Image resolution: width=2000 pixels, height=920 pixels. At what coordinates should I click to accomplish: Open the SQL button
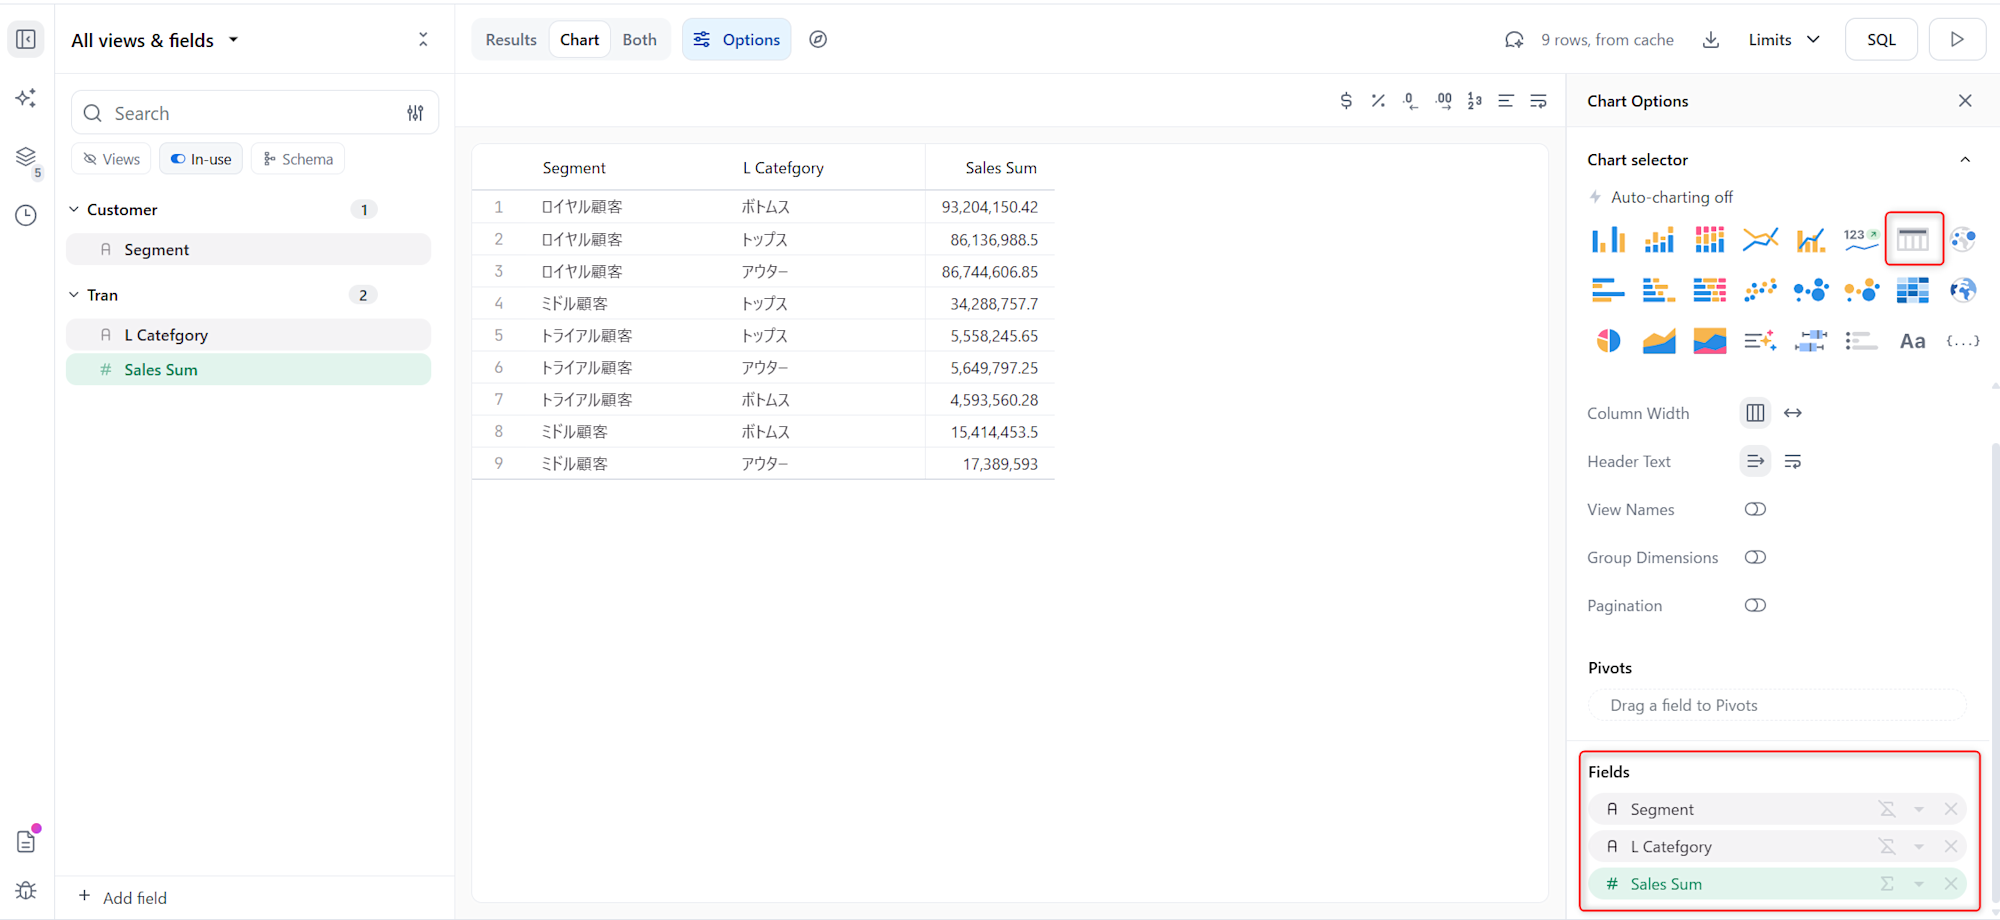tap(1881, 40)
